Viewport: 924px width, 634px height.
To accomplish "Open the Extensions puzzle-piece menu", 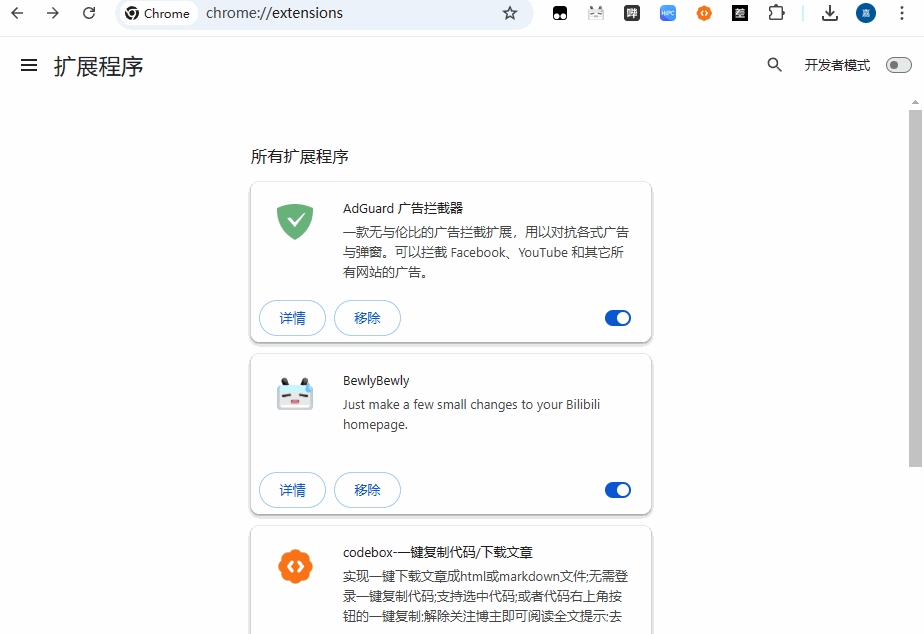I will pos(776,13).
